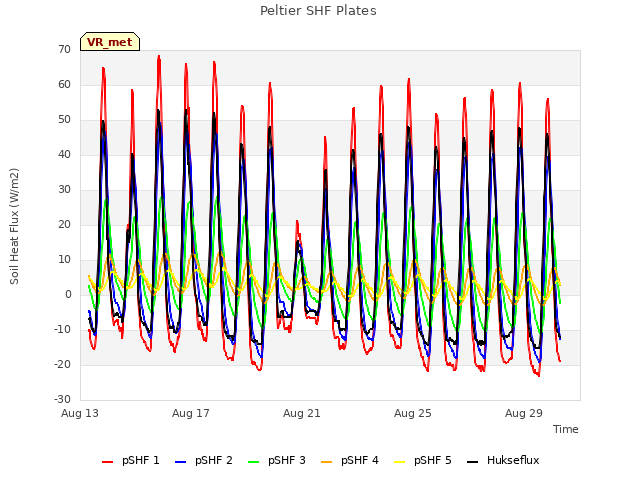
Task: Click the yellow pSHF 5 legend swatch
Action: tap(400, 462)
